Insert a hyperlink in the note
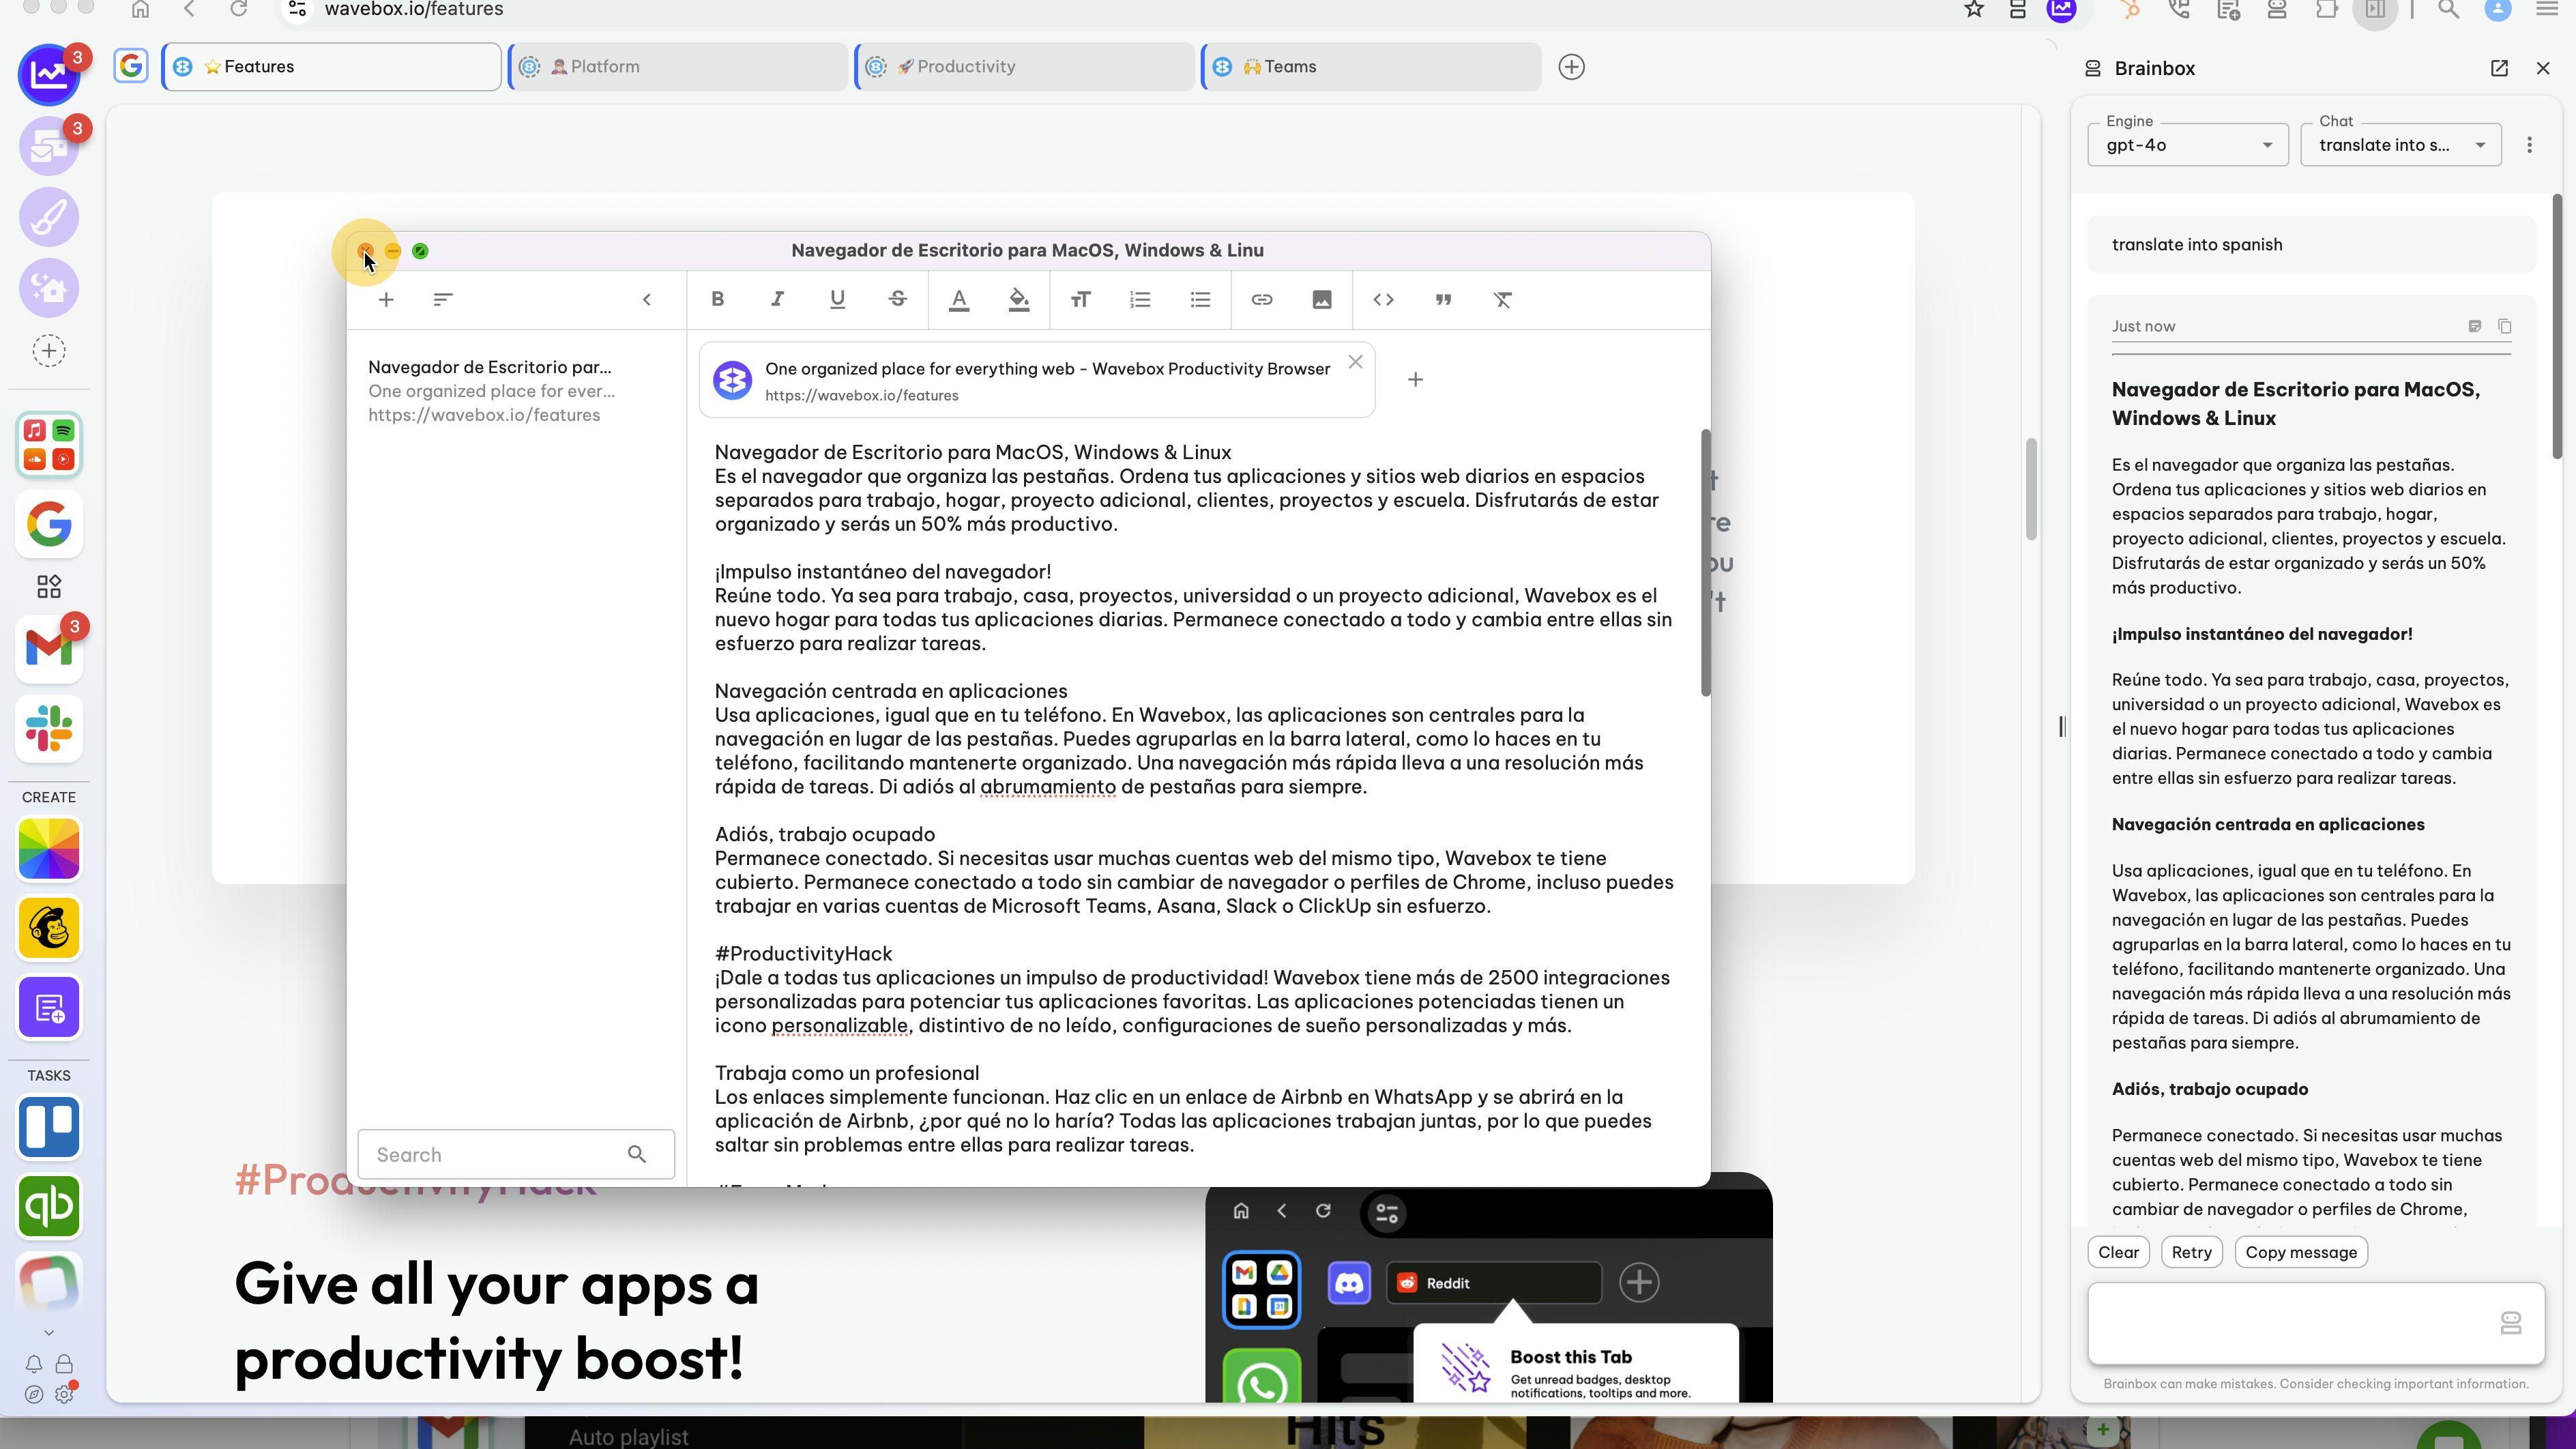The image size is (2576, 1449). point(1262,299)
